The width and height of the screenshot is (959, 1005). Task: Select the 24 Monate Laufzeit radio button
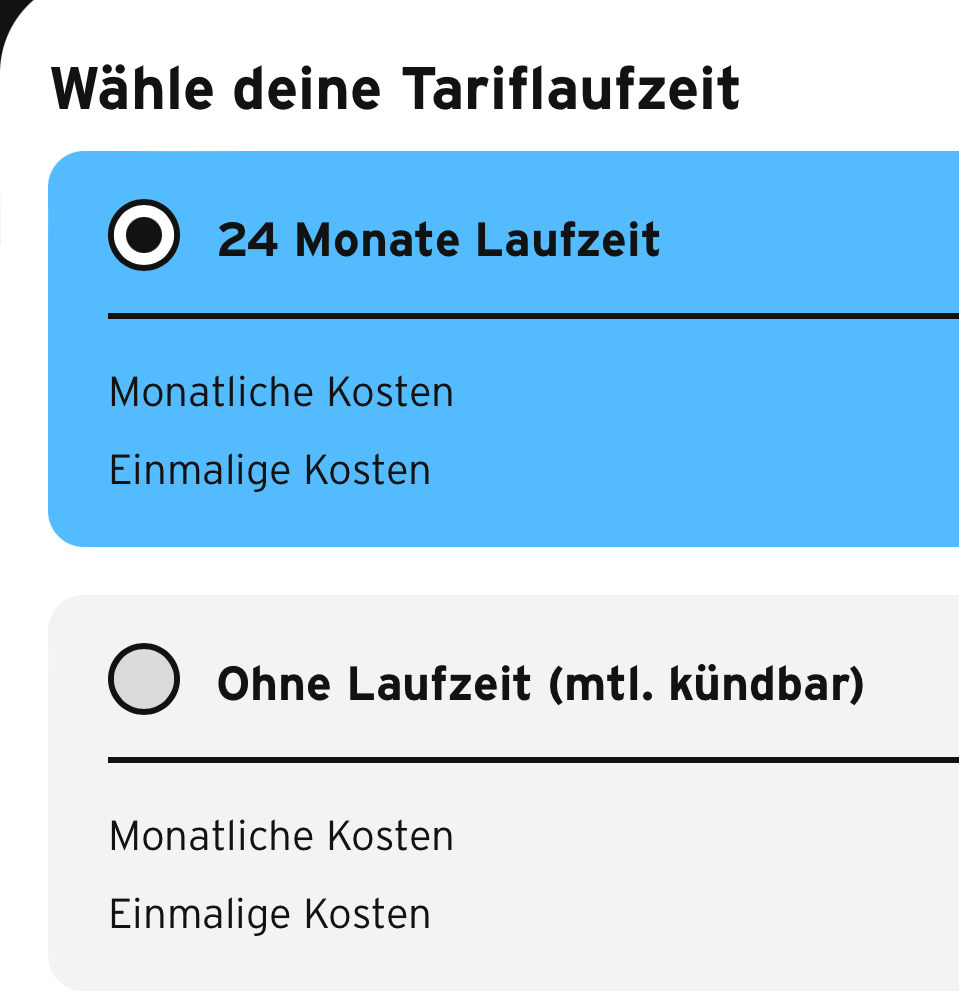(144, 236)
